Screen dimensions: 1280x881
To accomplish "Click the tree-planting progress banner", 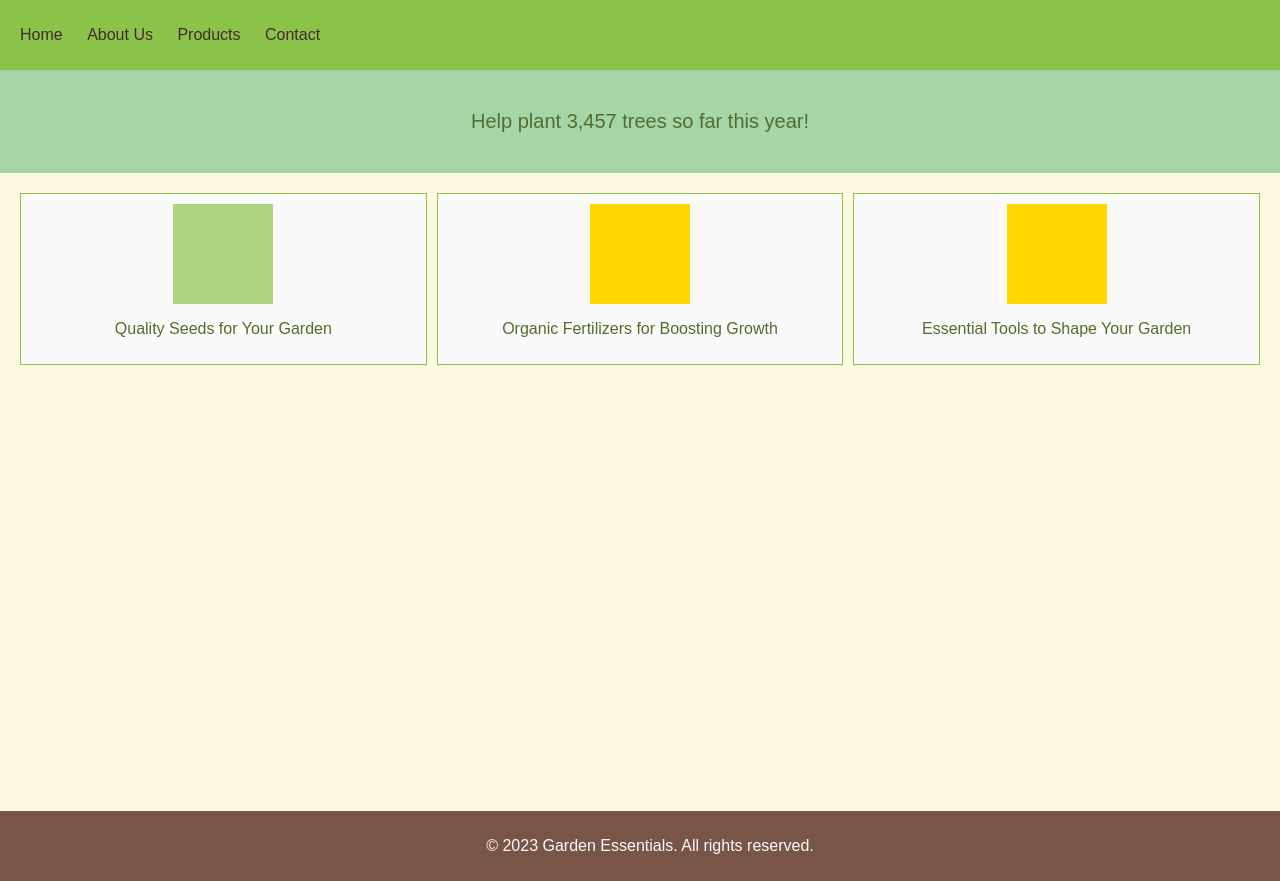I will tap(640, 120).
